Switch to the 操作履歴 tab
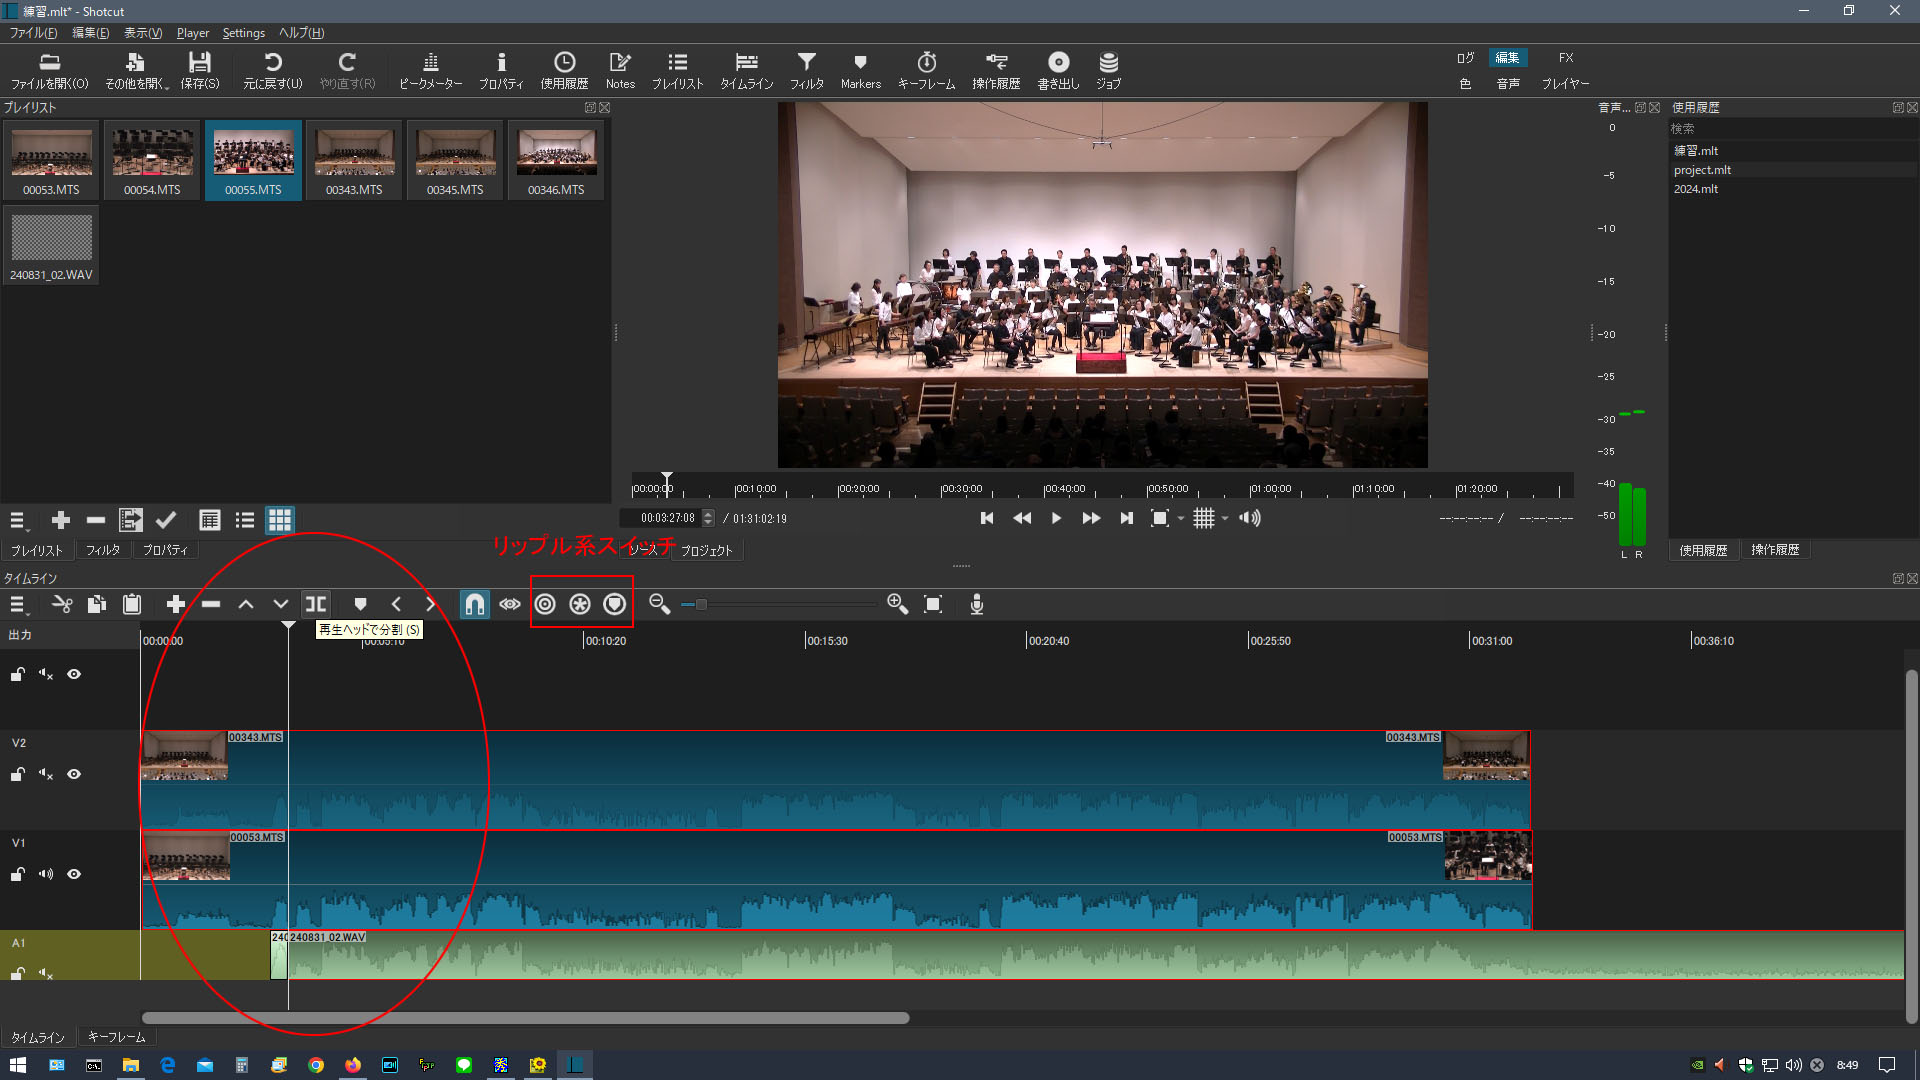Image resolution: width=1920 pixels, height=1080 pixels. click(x=1775, y=550)
